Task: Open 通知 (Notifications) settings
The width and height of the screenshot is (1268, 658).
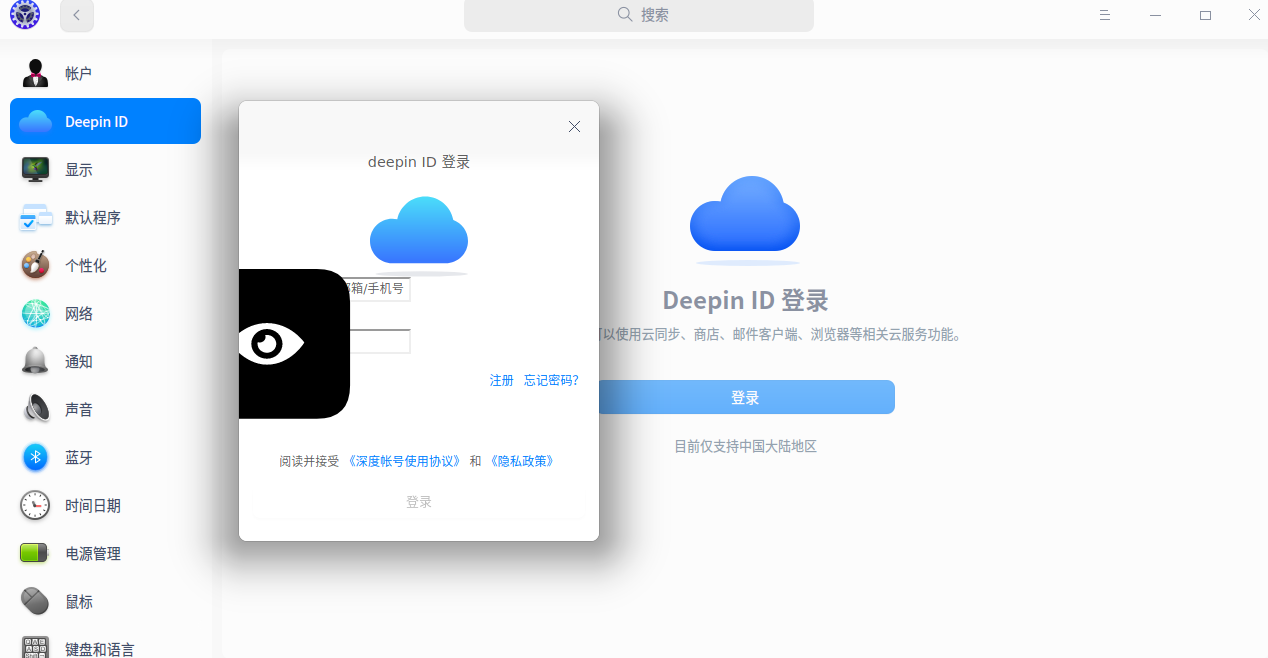Action: (x=35, y=361)
